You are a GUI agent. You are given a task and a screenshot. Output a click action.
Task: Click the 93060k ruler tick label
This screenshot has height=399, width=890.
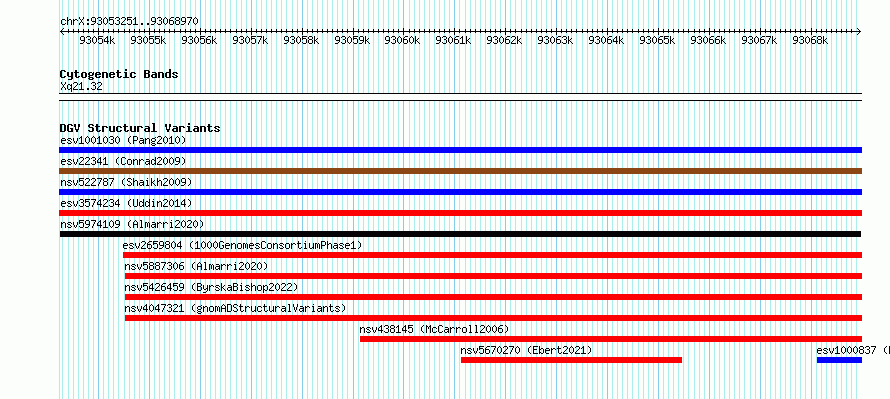402,40
